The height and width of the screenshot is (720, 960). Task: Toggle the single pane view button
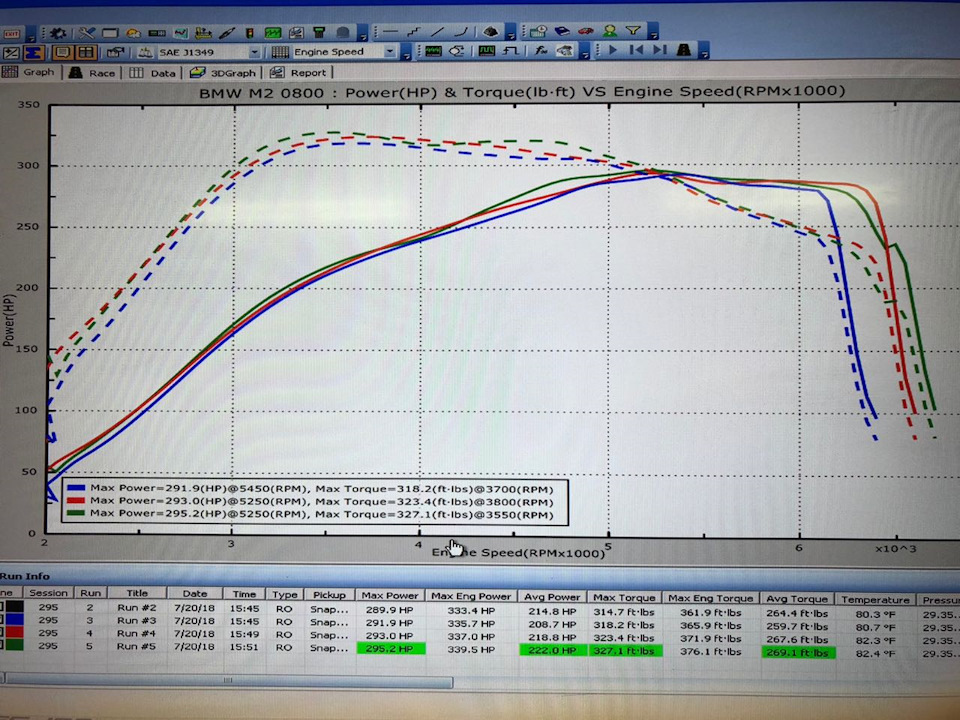pos(62,52)
